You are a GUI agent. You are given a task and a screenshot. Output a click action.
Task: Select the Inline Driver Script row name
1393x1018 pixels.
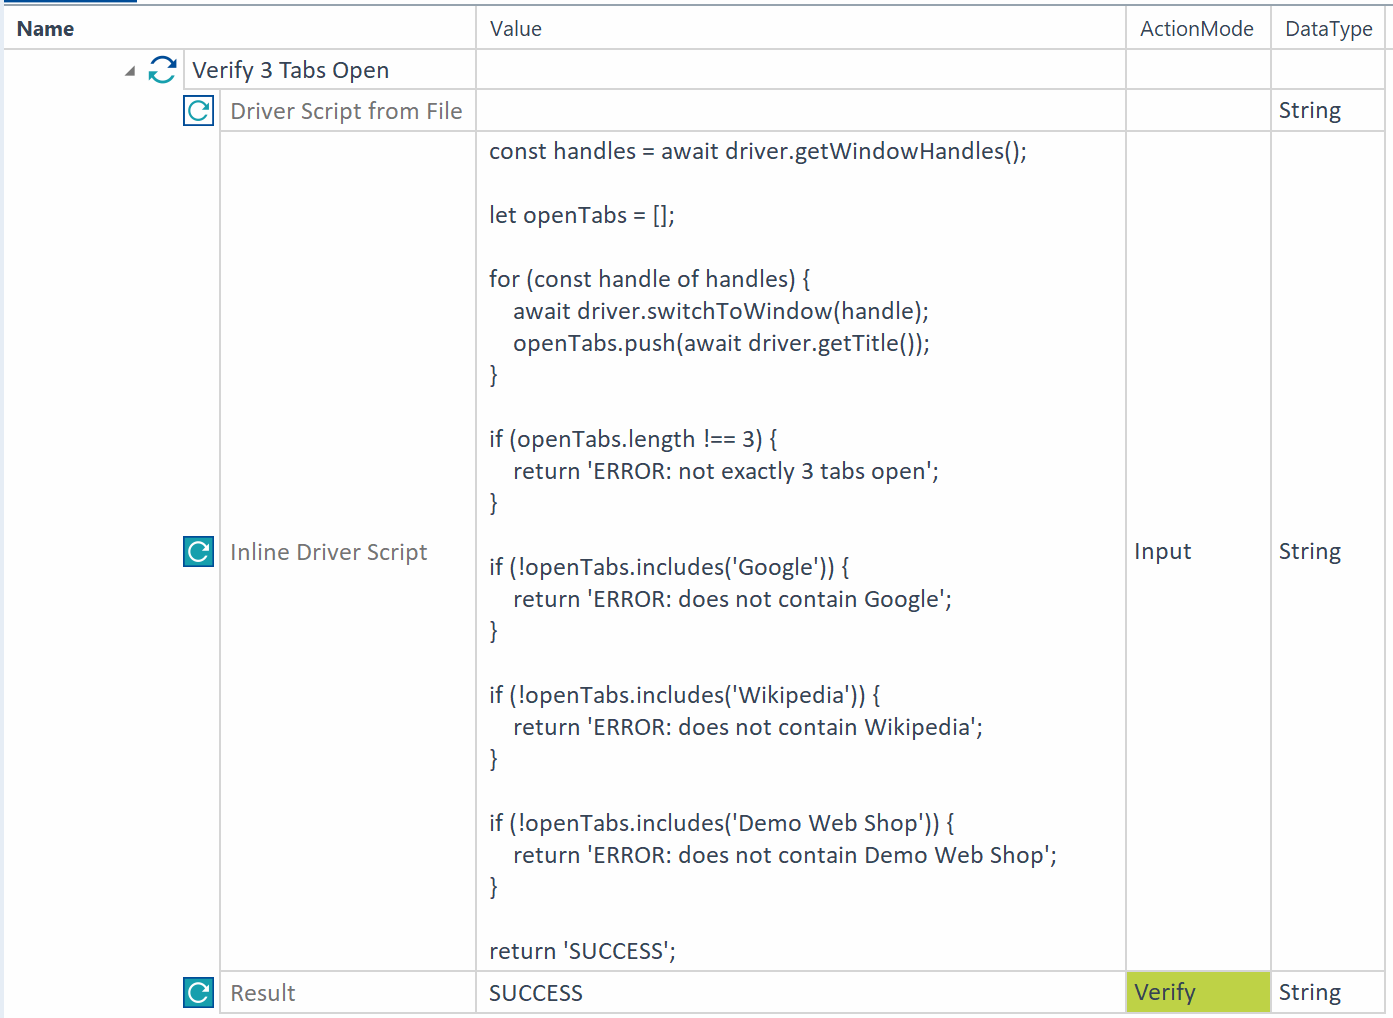coord(328,552)
